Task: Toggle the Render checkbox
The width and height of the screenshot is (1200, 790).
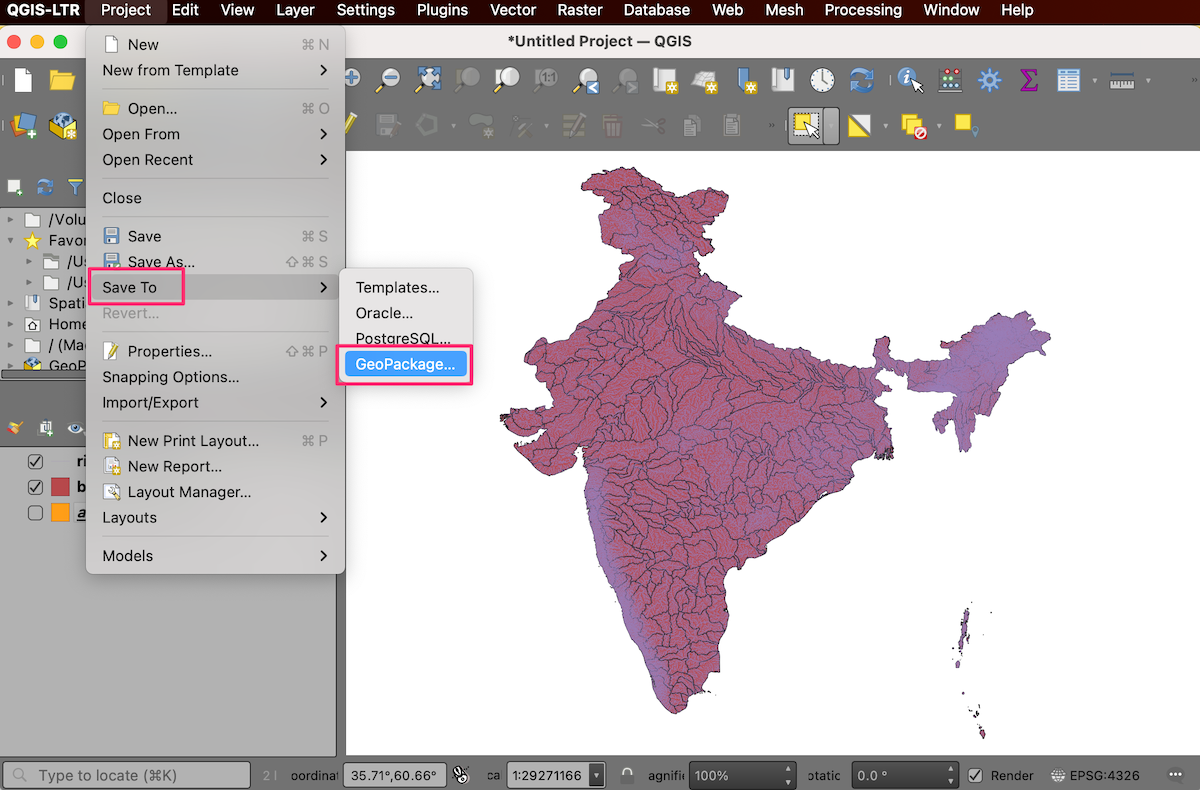Action: [x=975, y=776]
